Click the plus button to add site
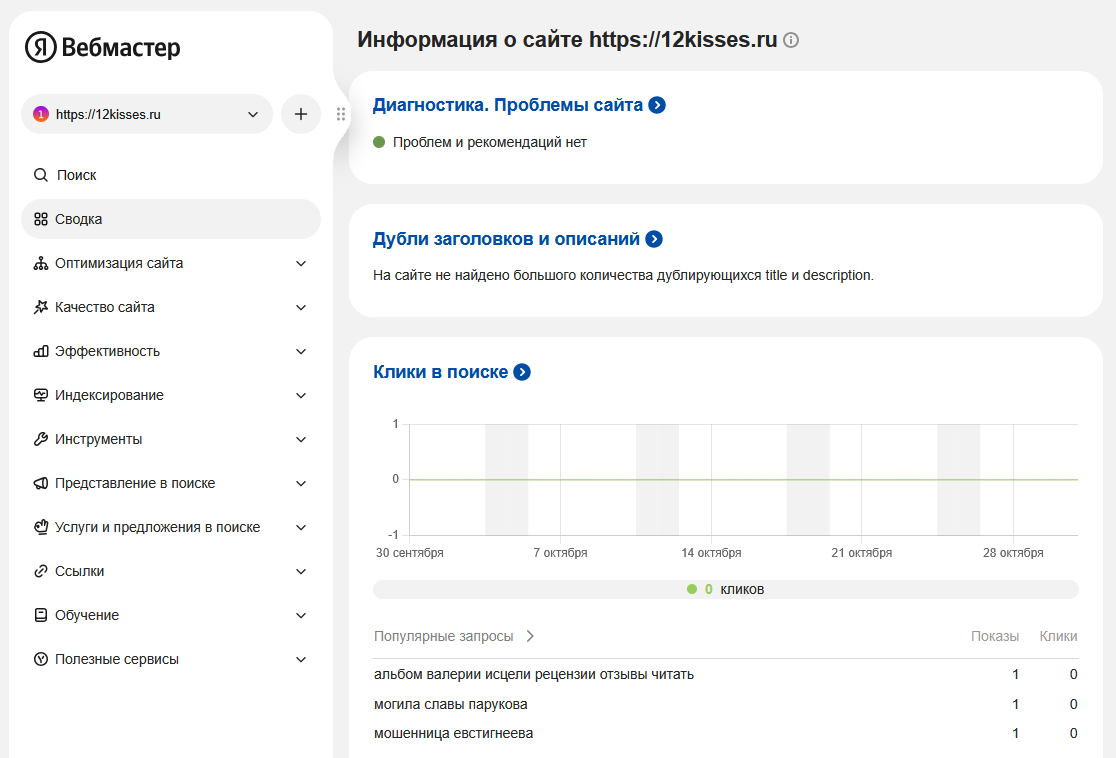This screenshot has height=758, width=1116. [x=301, y=114]
